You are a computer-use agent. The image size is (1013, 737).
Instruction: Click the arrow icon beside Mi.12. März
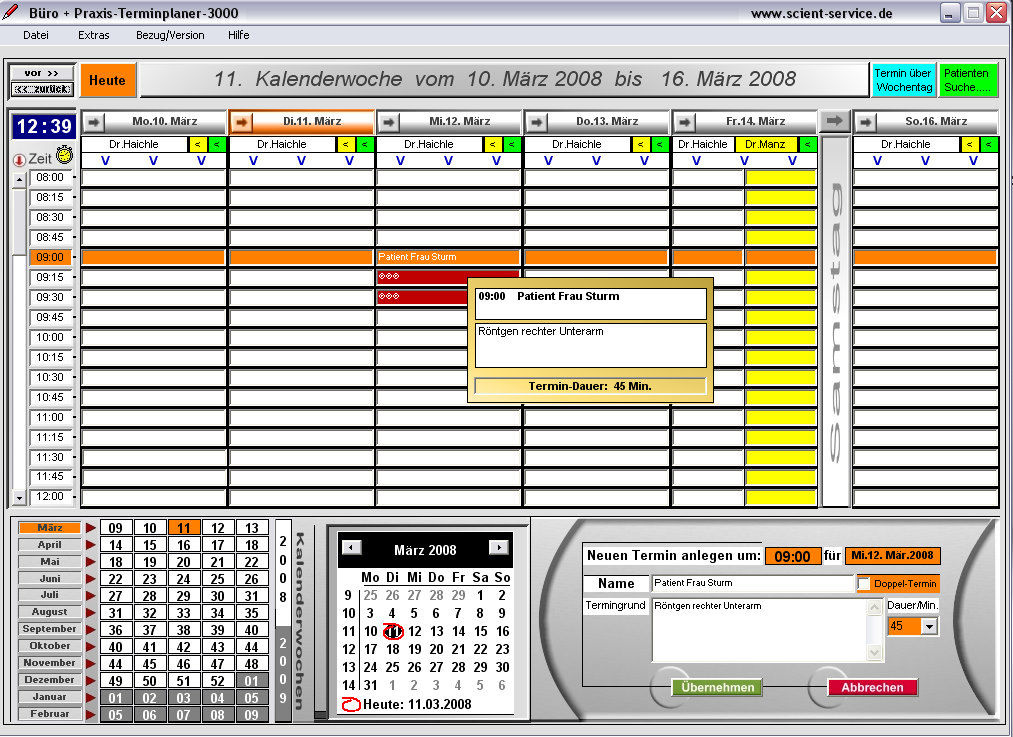click(389, 121)
